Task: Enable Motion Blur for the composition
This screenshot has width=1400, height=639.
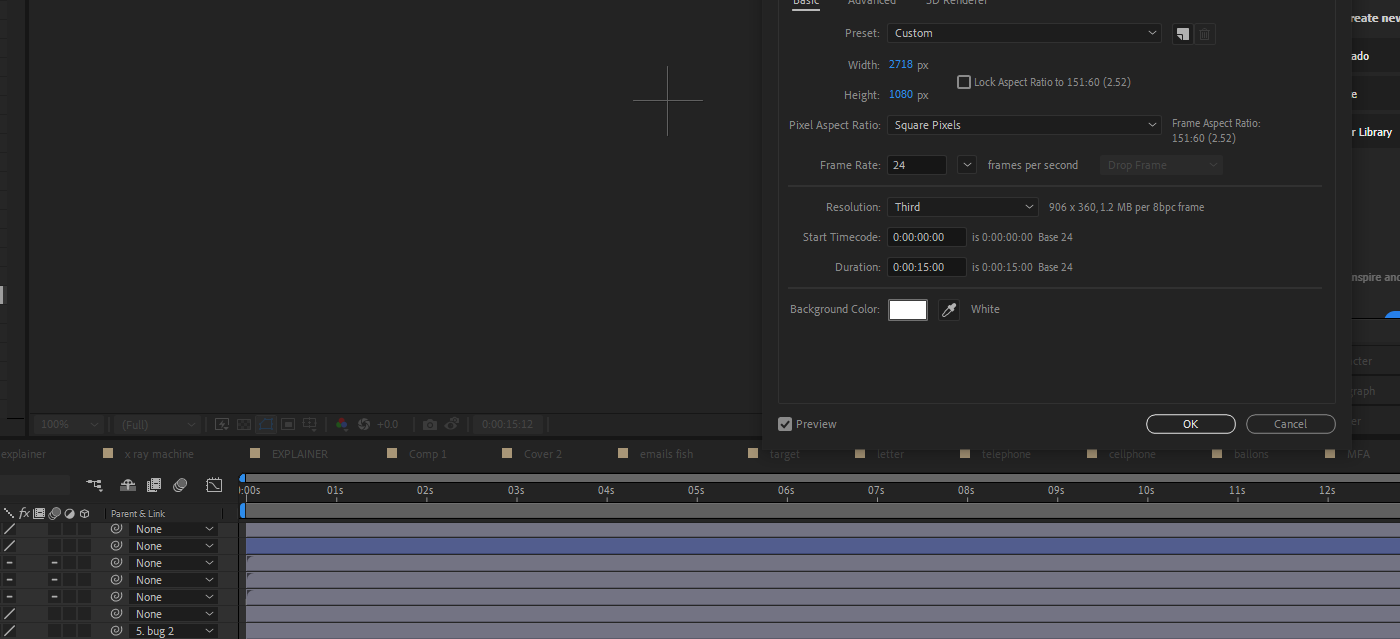Action: click(180, 485)
